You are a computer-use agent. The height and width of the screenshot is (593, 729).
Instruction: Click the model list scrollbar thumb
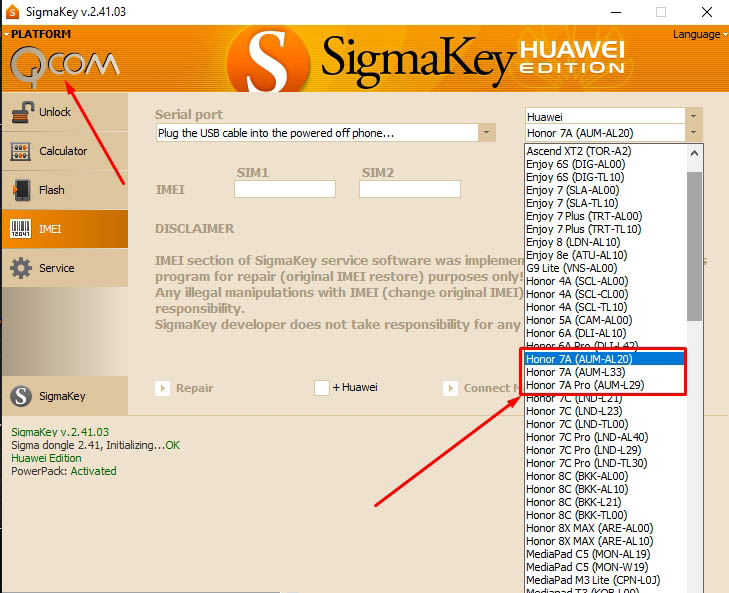click(695, 247)
